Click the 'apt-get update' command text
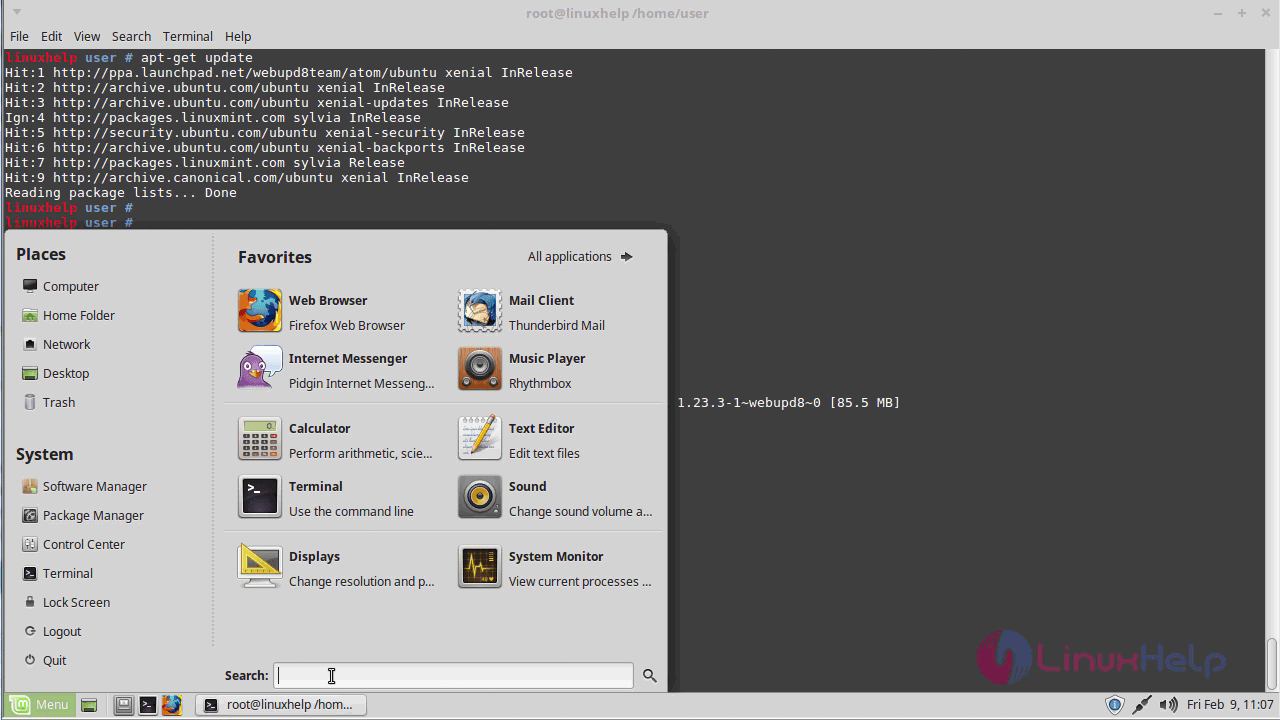This screenshot has width=1280, height=720. click(x=197, y=58)
